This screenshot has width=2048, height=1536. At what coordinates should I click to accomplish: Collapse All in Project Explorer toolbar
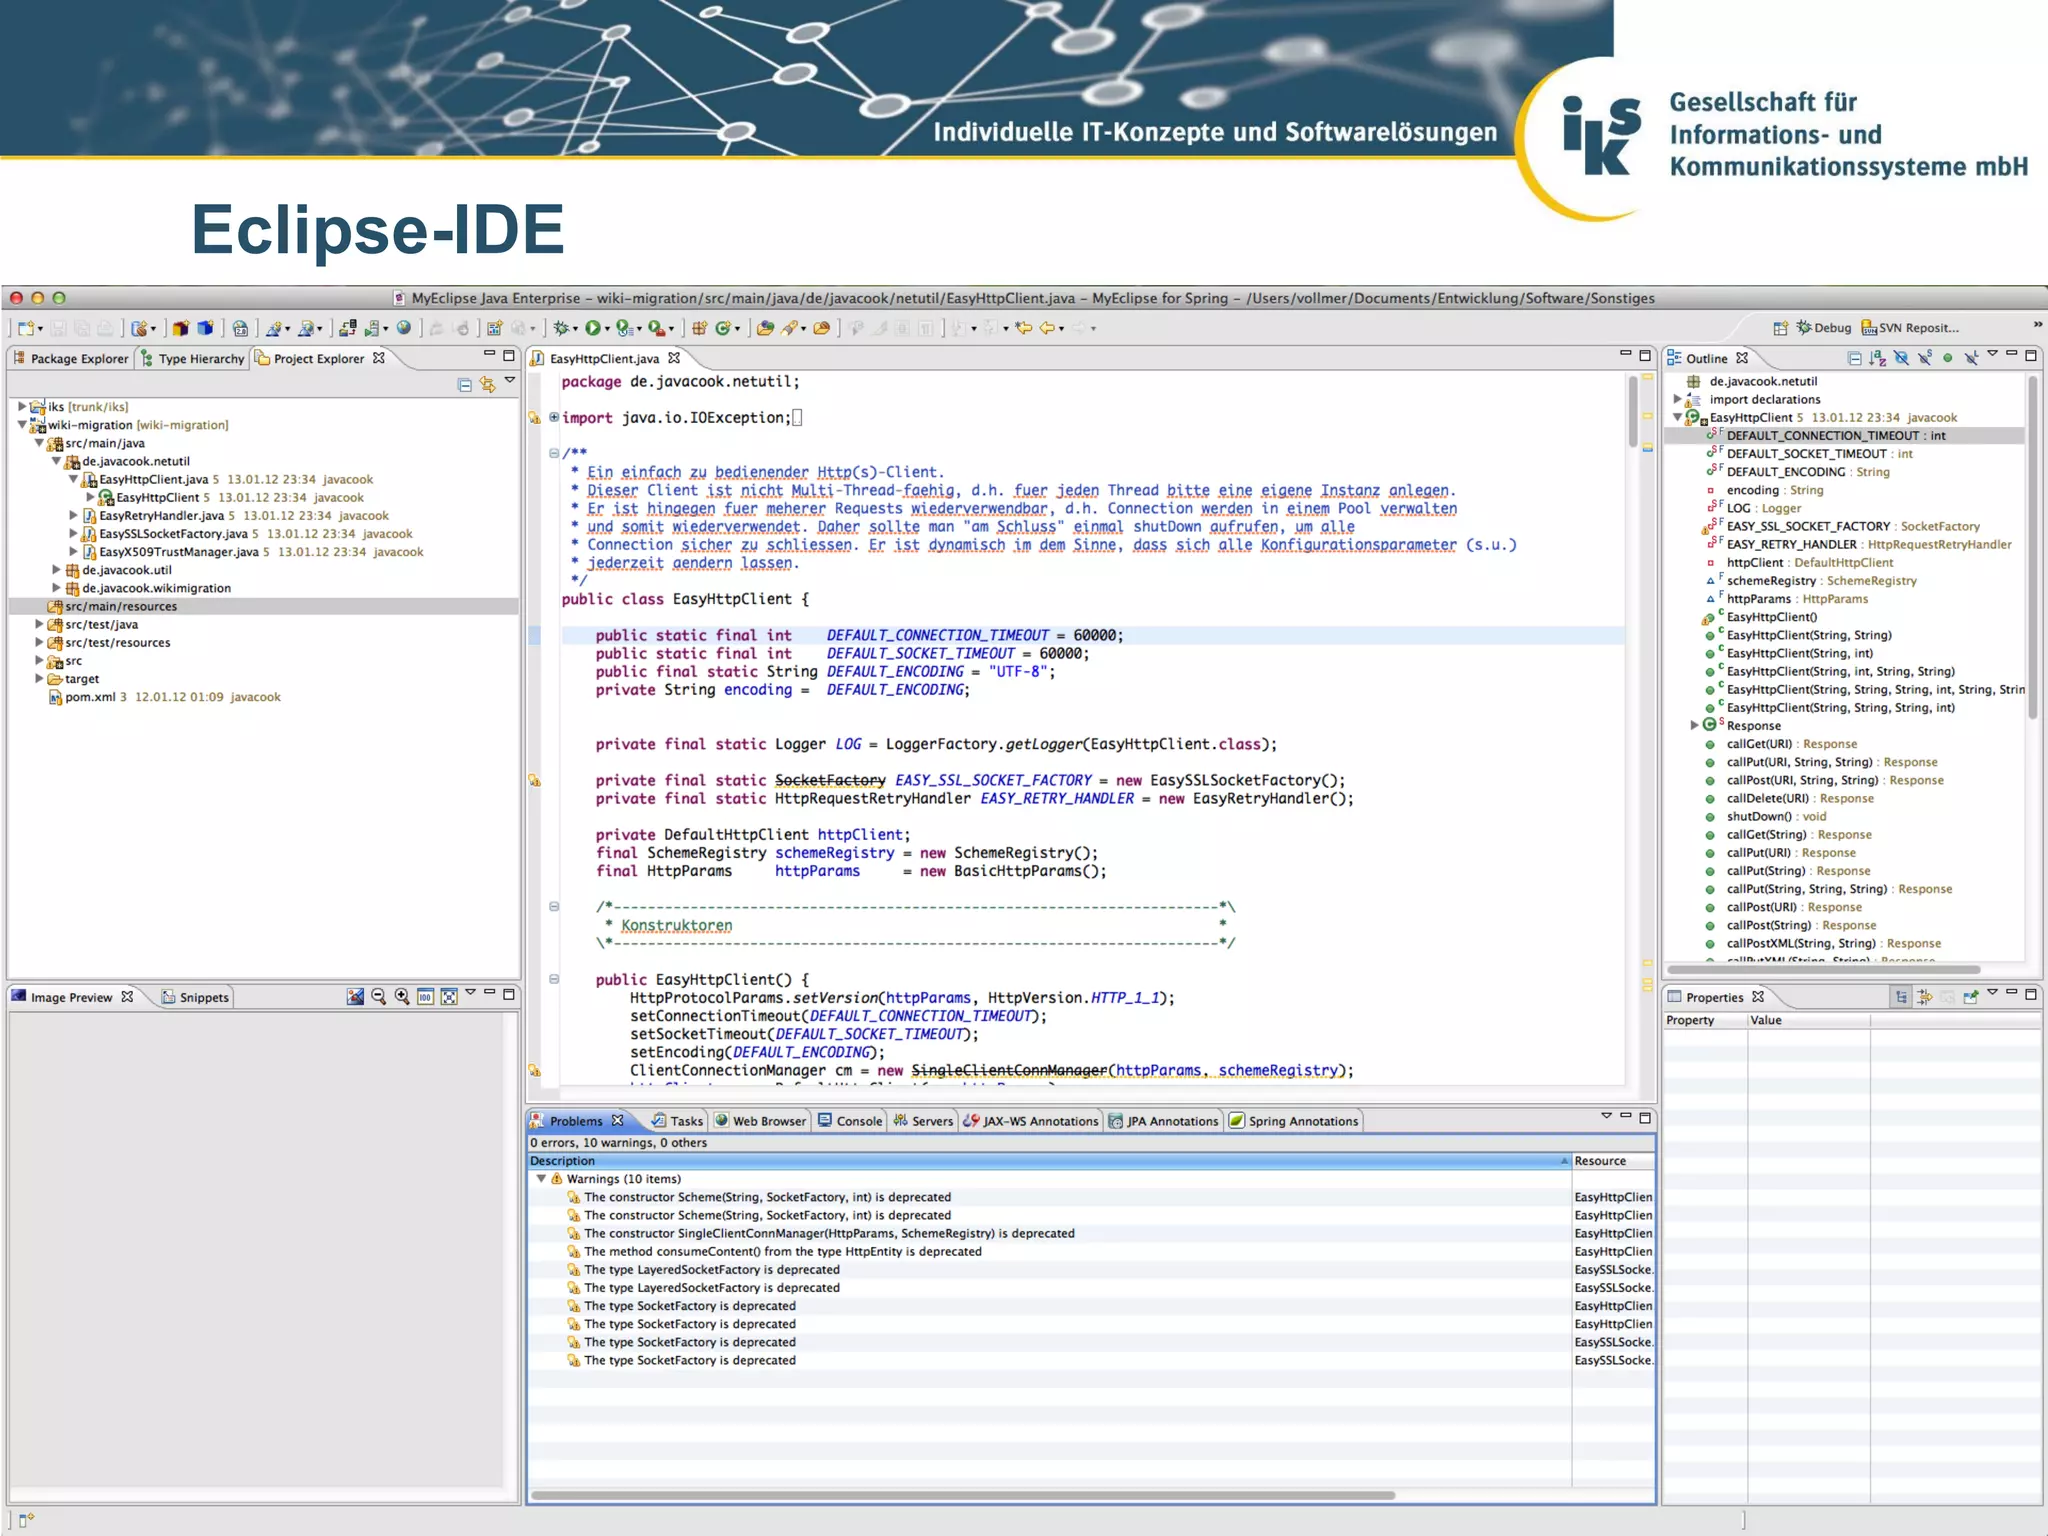pyautogui.click(x=464, y=385)
